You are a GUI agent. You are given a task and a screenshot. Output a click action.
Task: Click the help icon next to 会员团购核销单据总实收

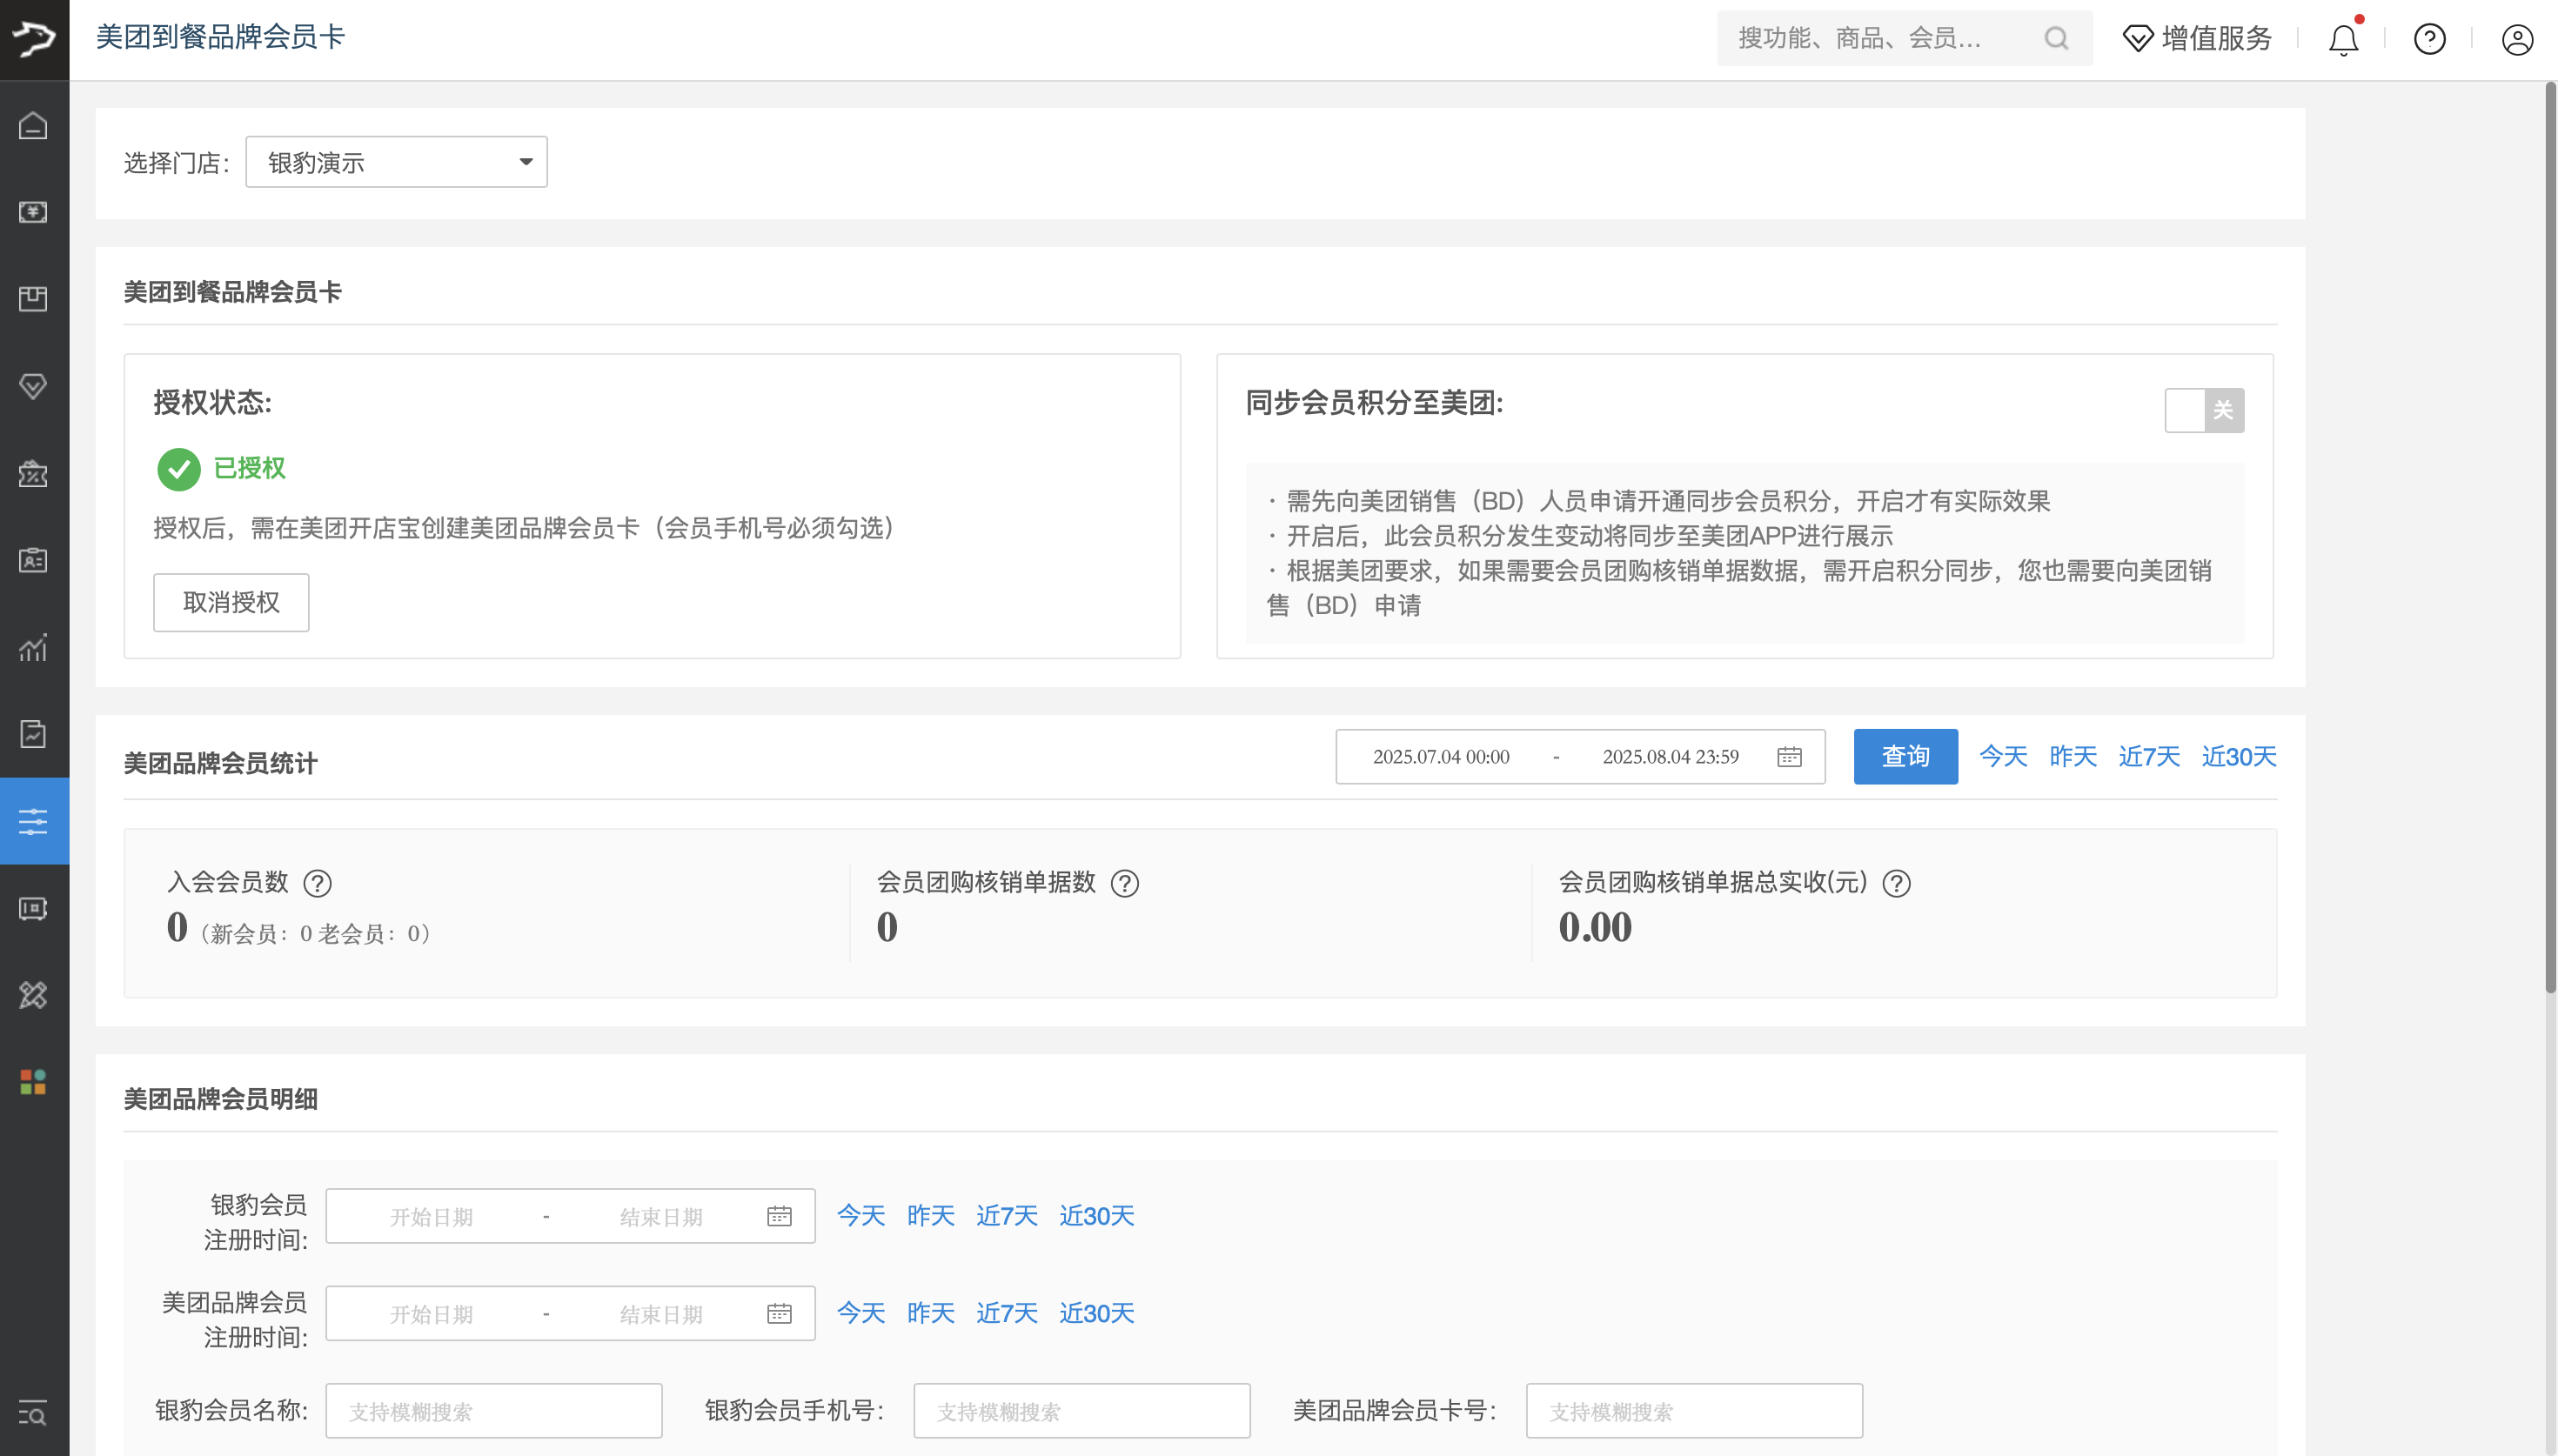pos(1896,883)
